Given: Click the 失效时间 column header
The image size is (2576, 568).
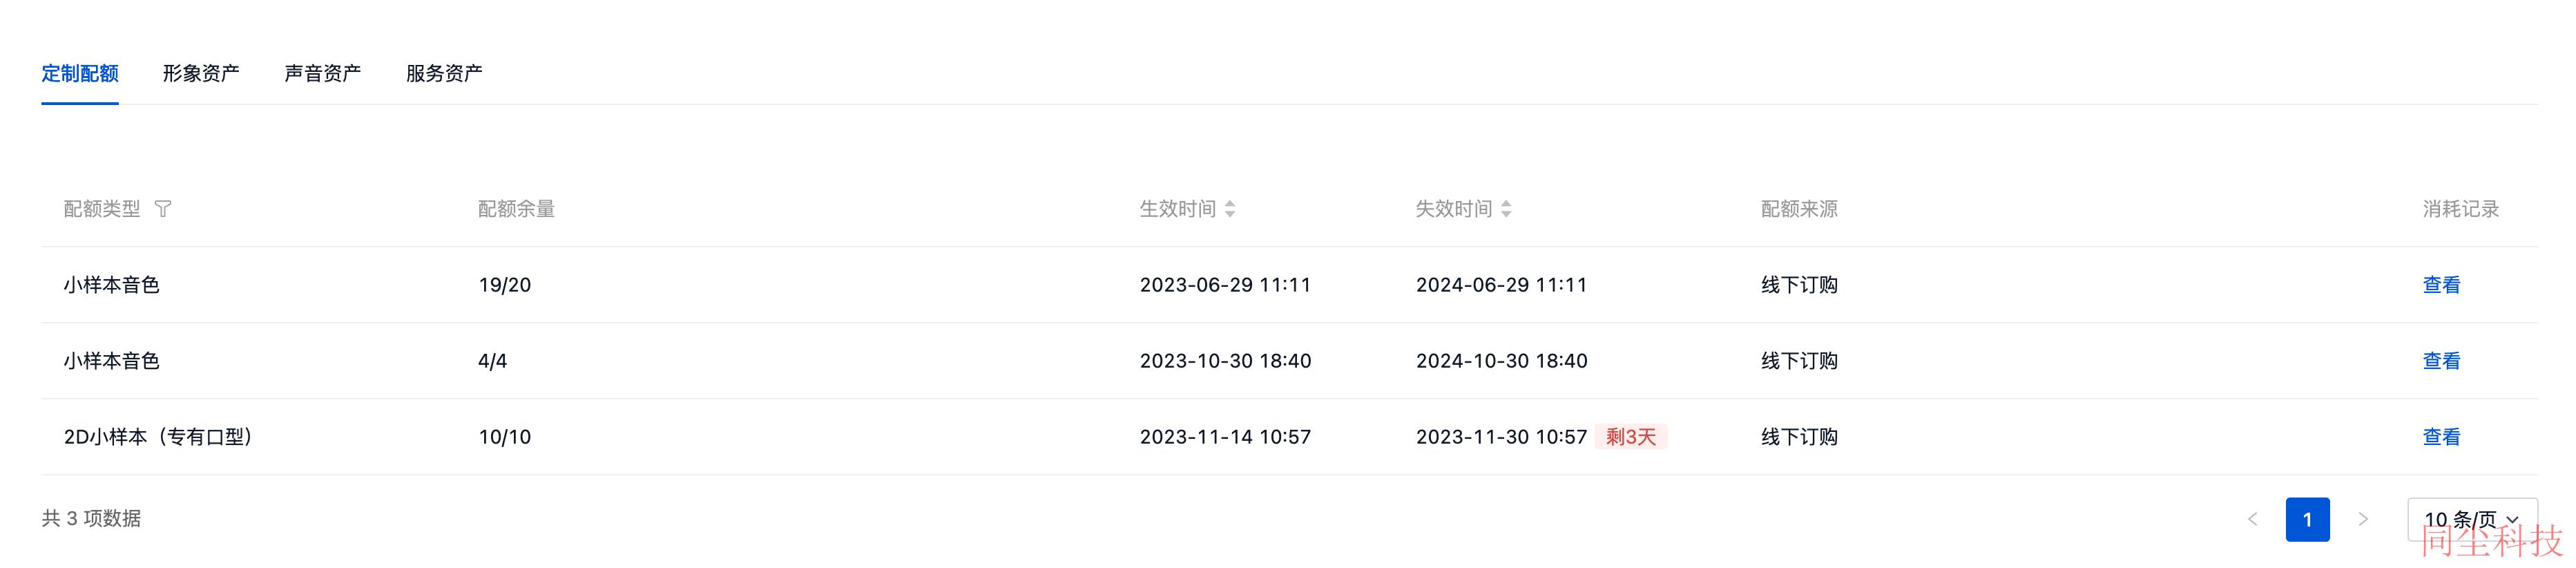Looking at the screenshot, I should pos(1453,209).
